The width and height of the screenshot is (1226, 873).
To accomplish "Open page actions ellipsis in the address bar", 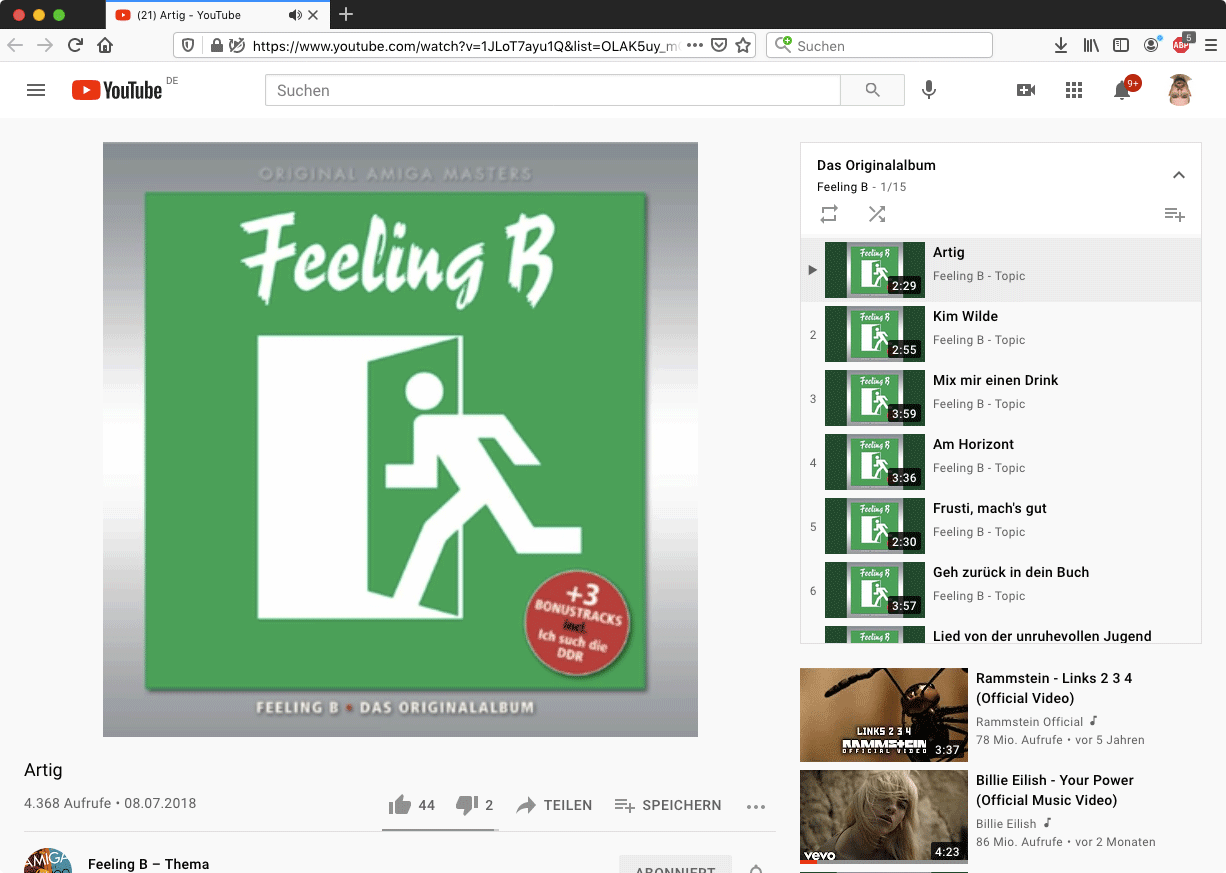I will pyautogui.click(x=695, y=45).
